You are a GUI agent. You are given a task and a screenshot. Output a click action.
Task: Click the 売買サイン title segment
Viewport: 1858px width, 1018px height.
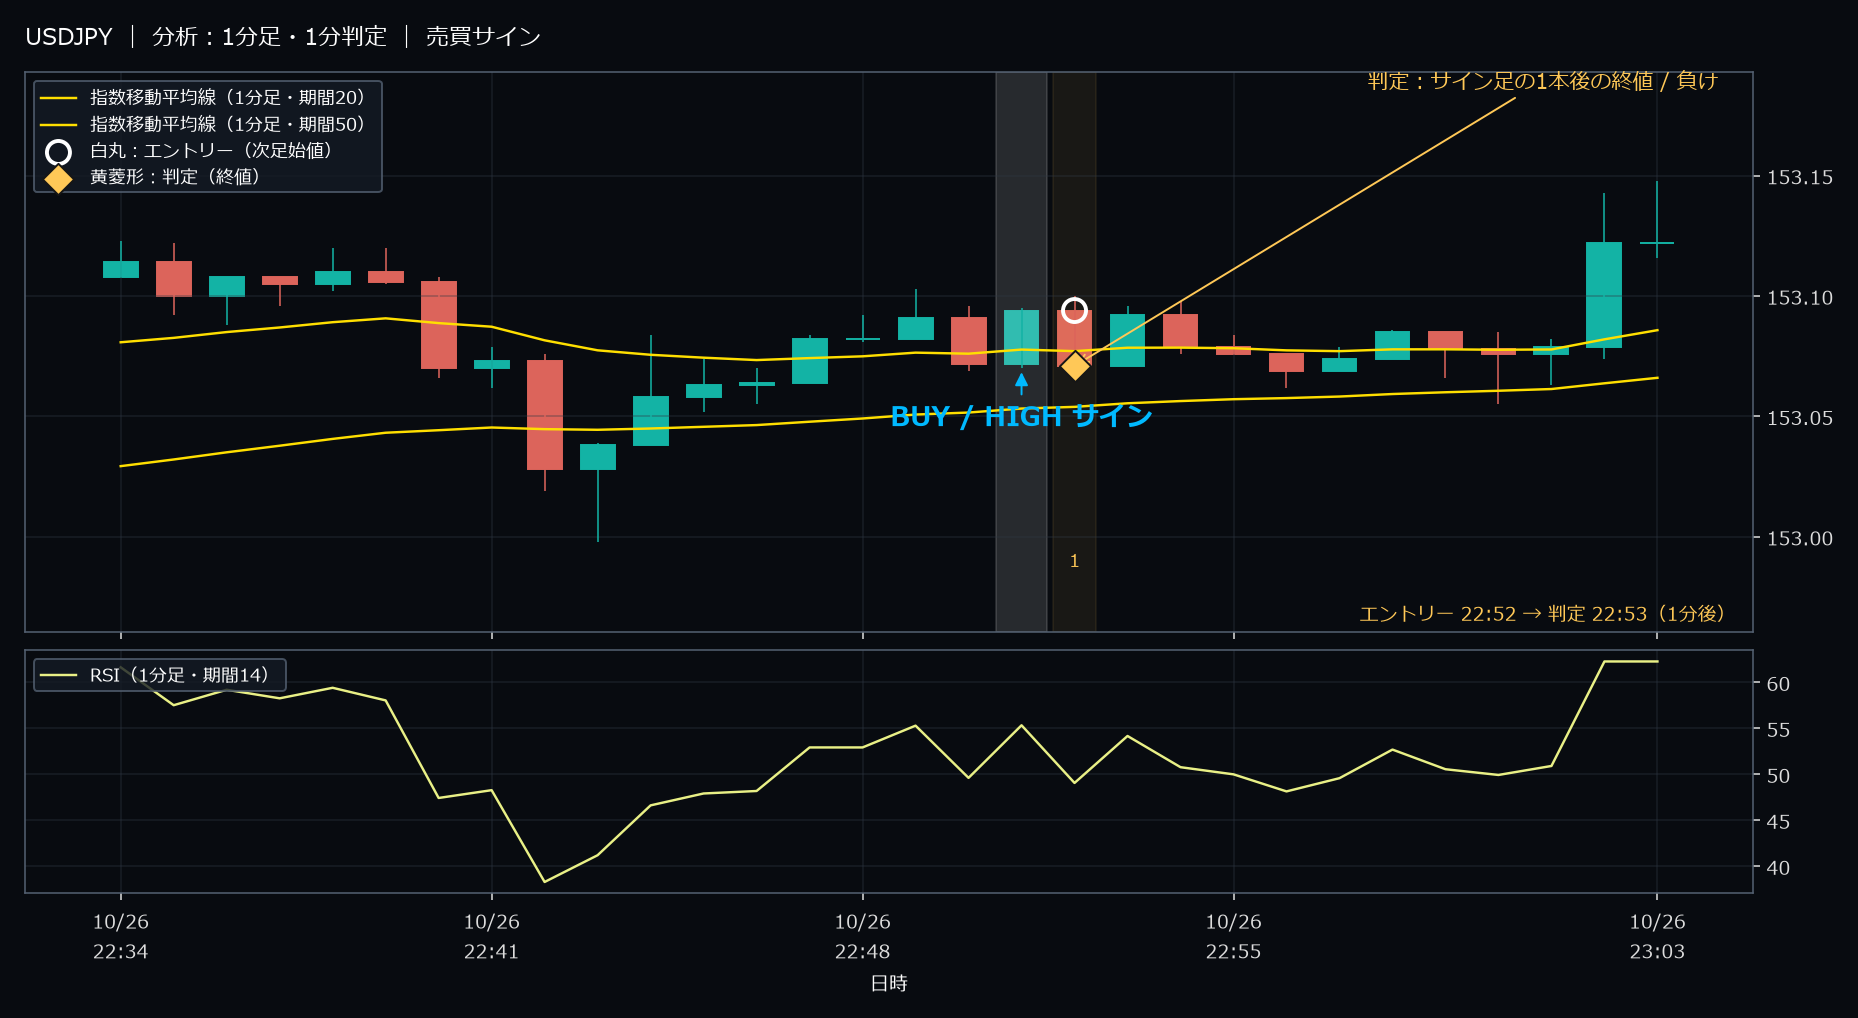coord(483,37)
